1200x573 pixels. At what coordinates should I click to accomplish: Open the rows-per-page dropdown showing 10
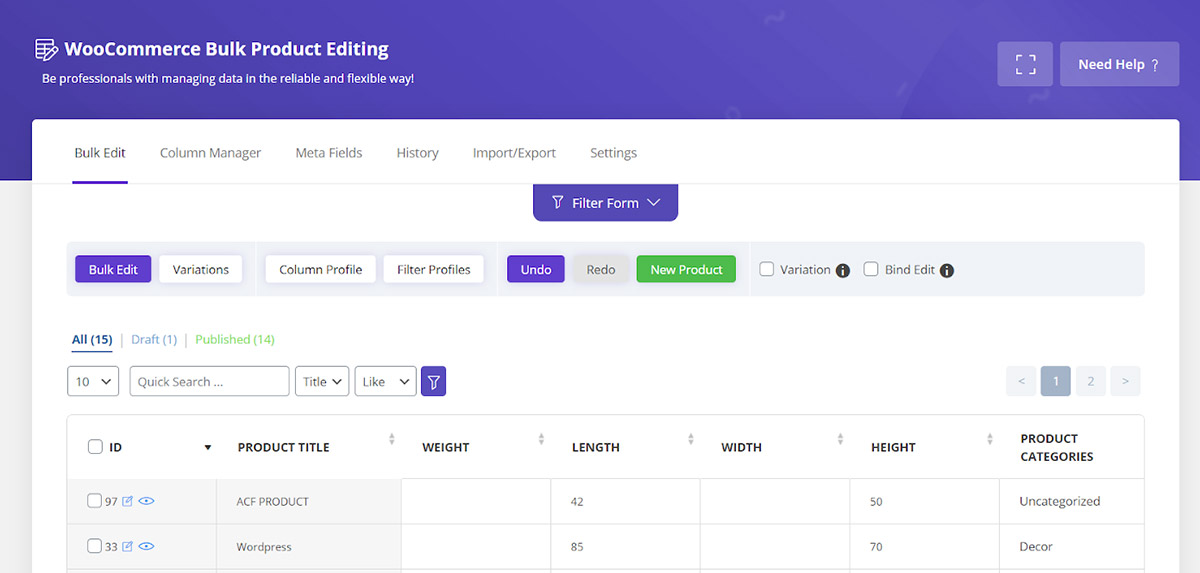click(93, 381)
